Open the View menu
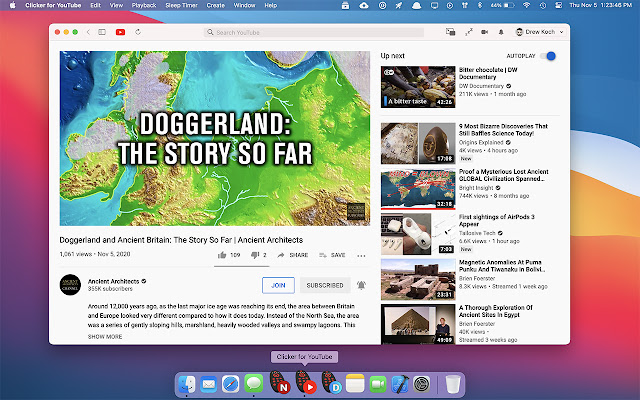Viewport: 640px width, 400px height. click(116, 5)
